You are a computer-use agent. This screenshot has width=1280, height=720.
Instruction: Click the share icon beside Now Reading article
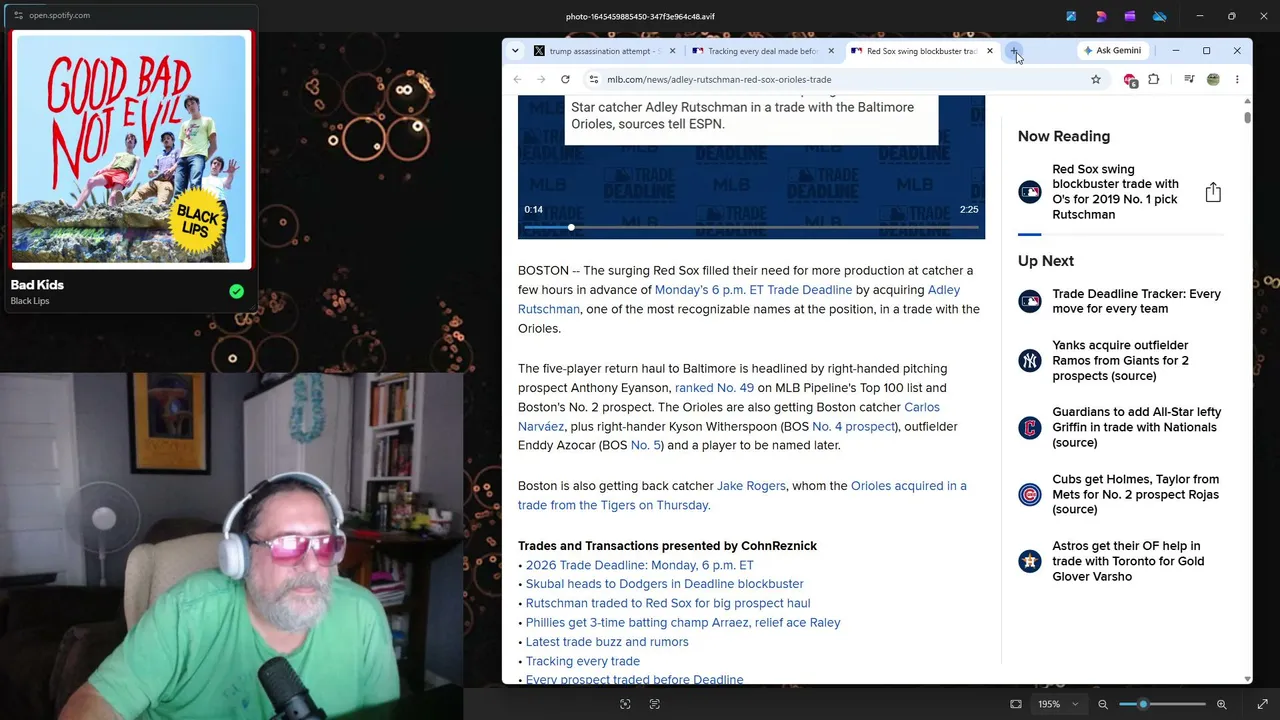point(1213,192)
